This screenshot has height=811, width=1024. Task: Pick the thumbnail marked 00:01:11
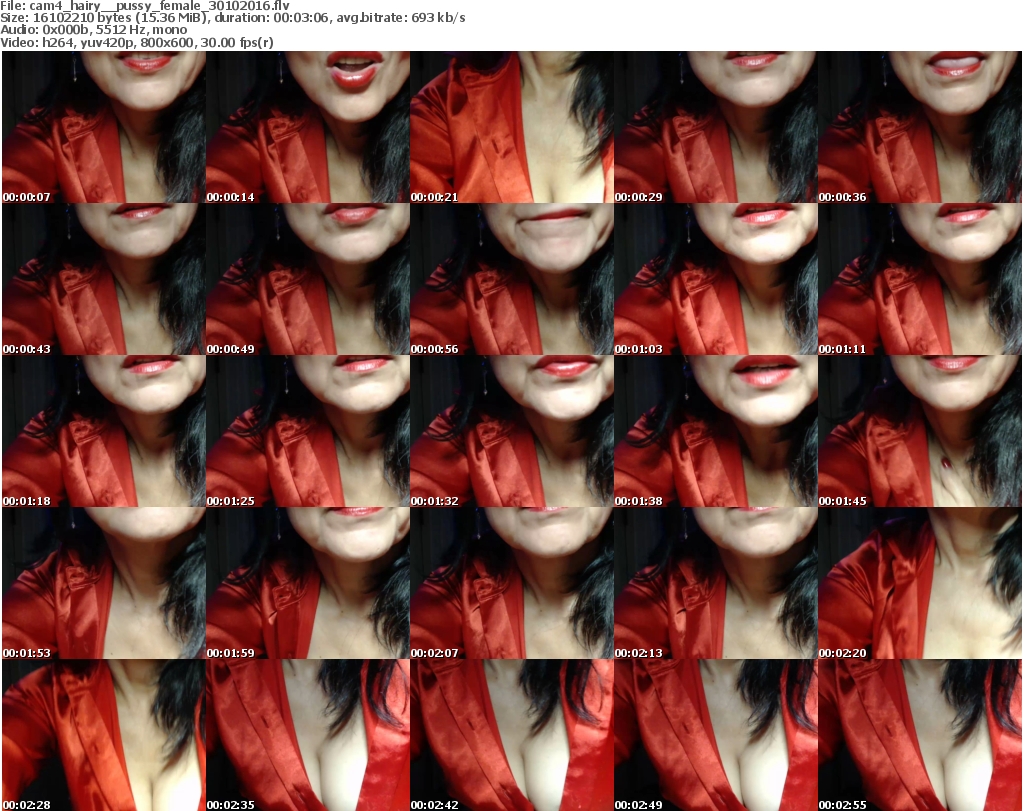(x=920, y=280)
